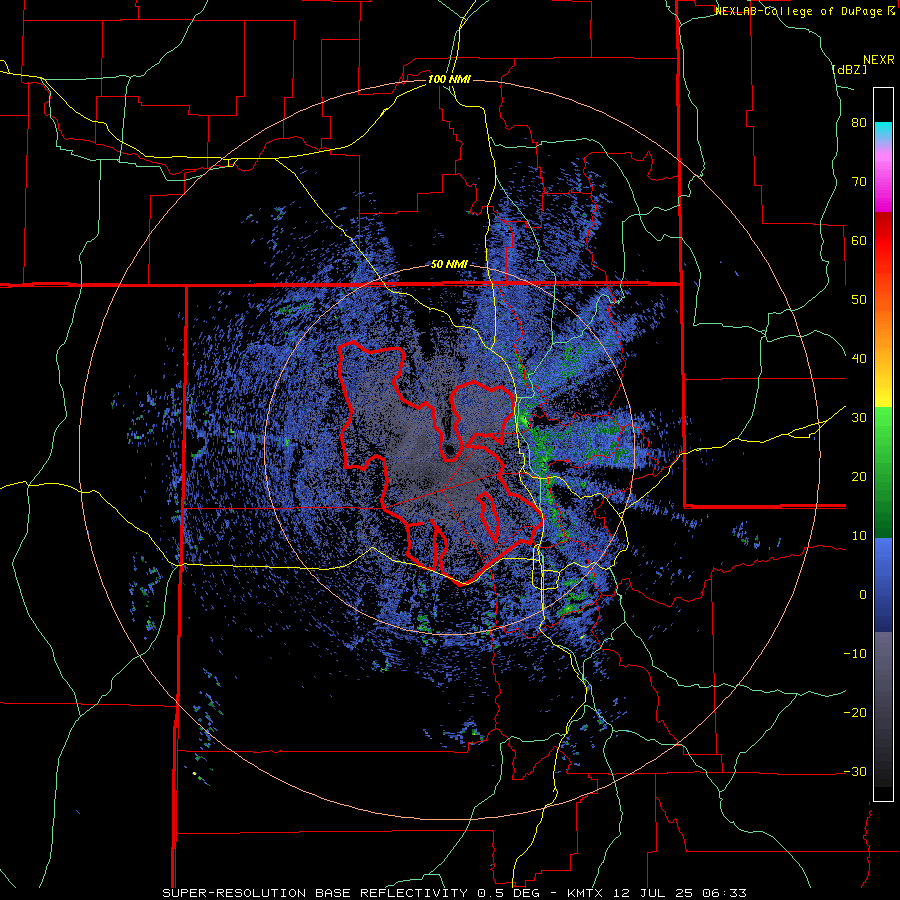Image resolution: width=900 pixels, height=900 pixels.
Task: Click the -10 value on dBZ scale
Action: 855,654
